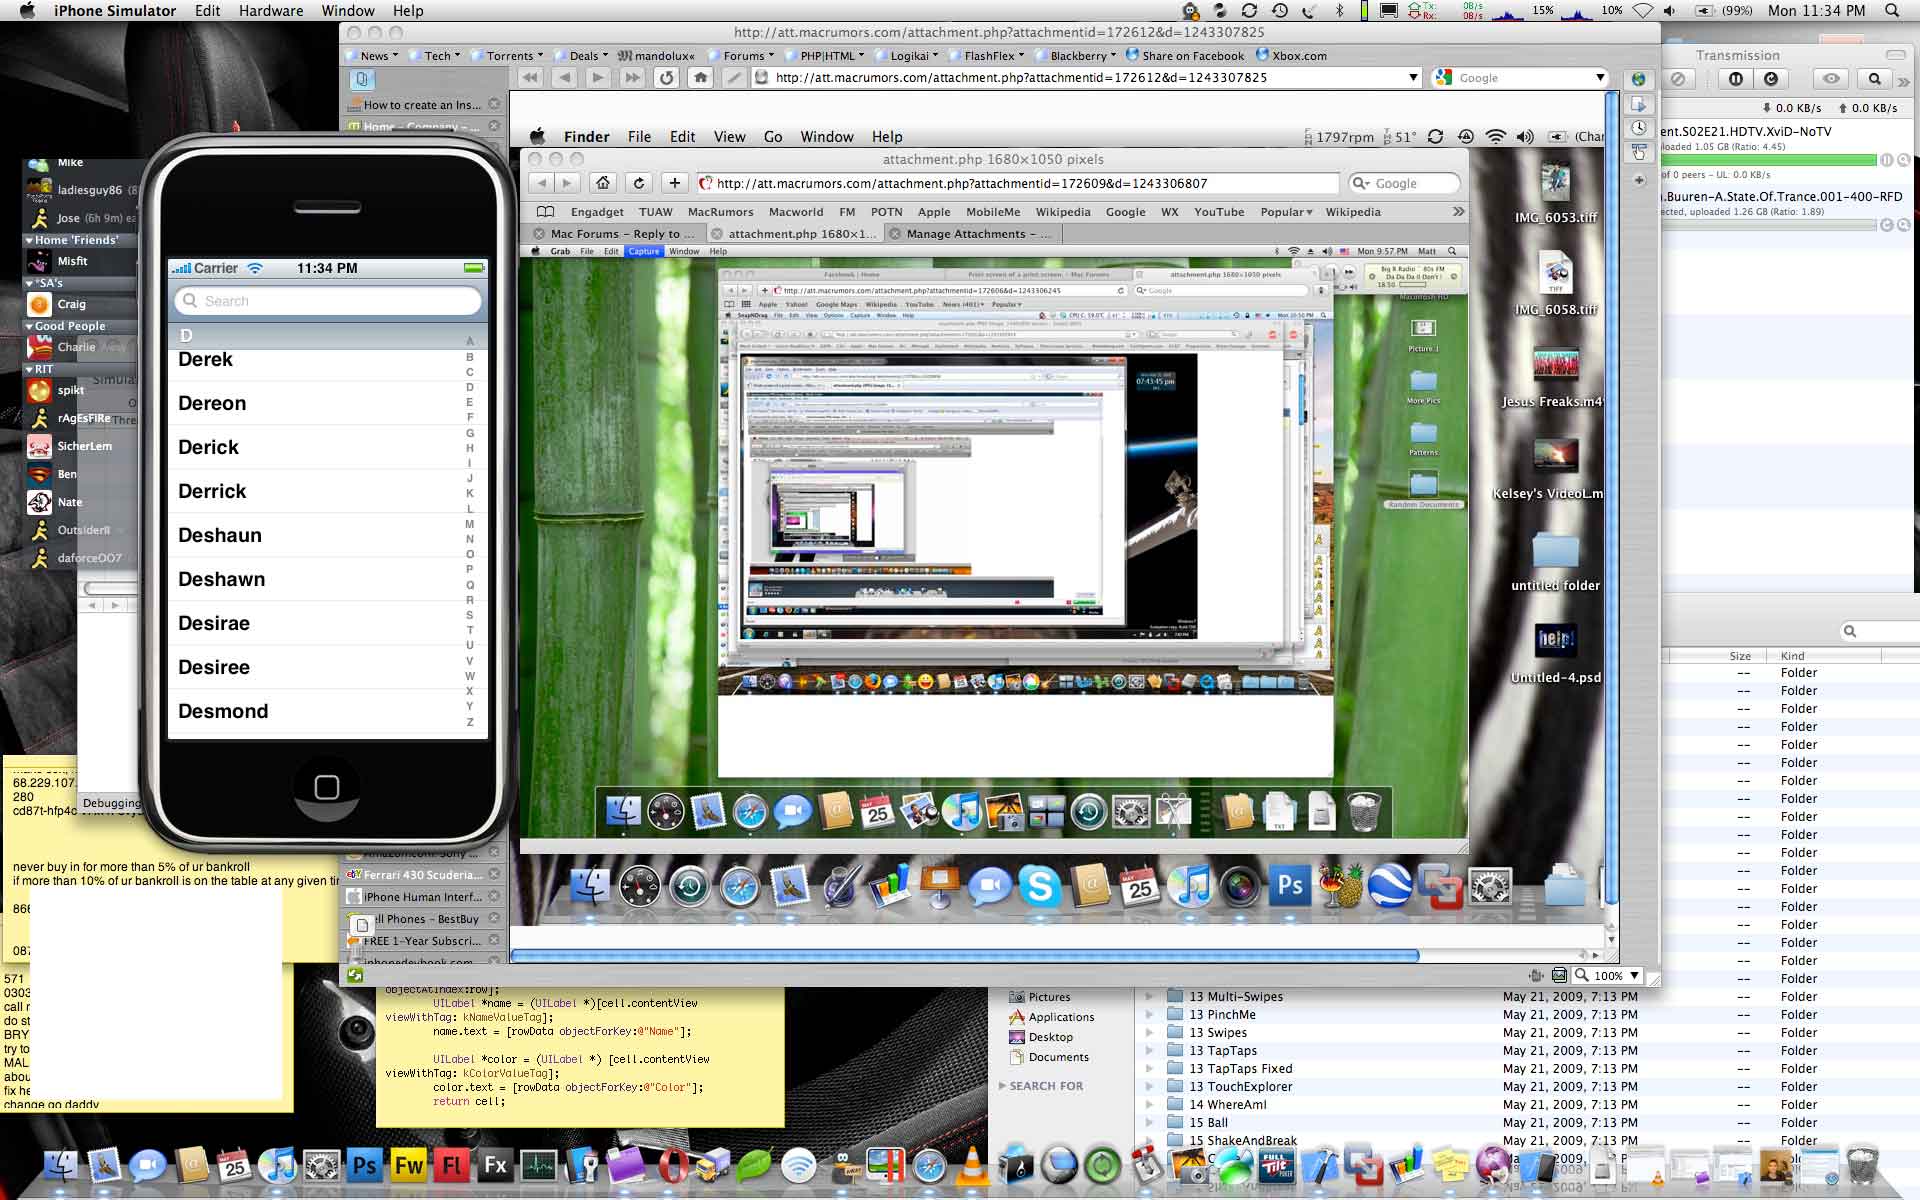This screenshot has width=1920, height=1200.
Task: Reload the page in the outer browser toolbar
Action: click(667, 78)
